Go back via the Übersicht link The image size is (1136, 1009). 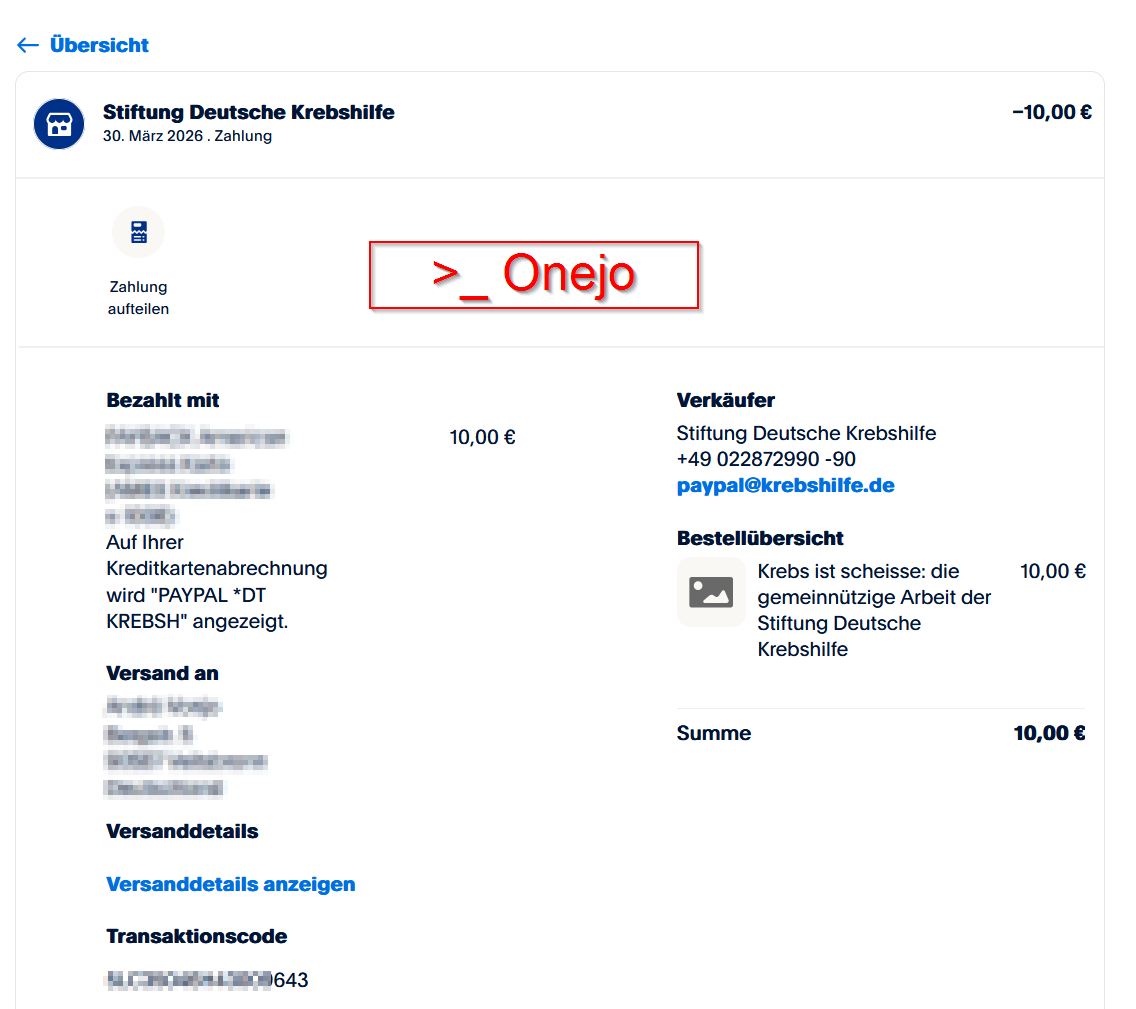tap(99, 45)
